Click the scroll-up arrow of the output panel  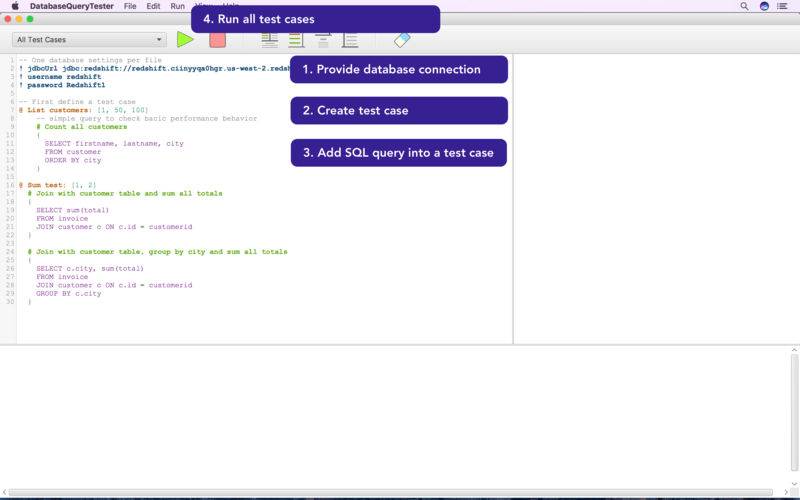click(x=794, y=349)
